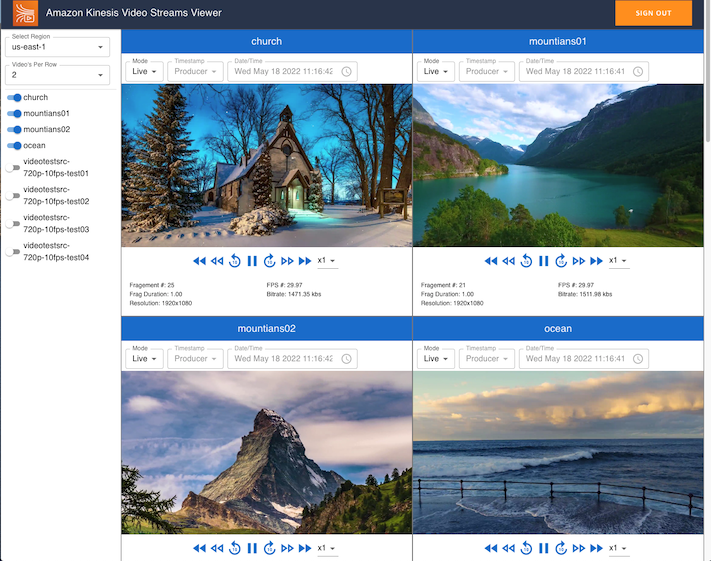711x561 pixels.
Task: Click the fast forward icon on ocean video
Action: pos(596,548)
